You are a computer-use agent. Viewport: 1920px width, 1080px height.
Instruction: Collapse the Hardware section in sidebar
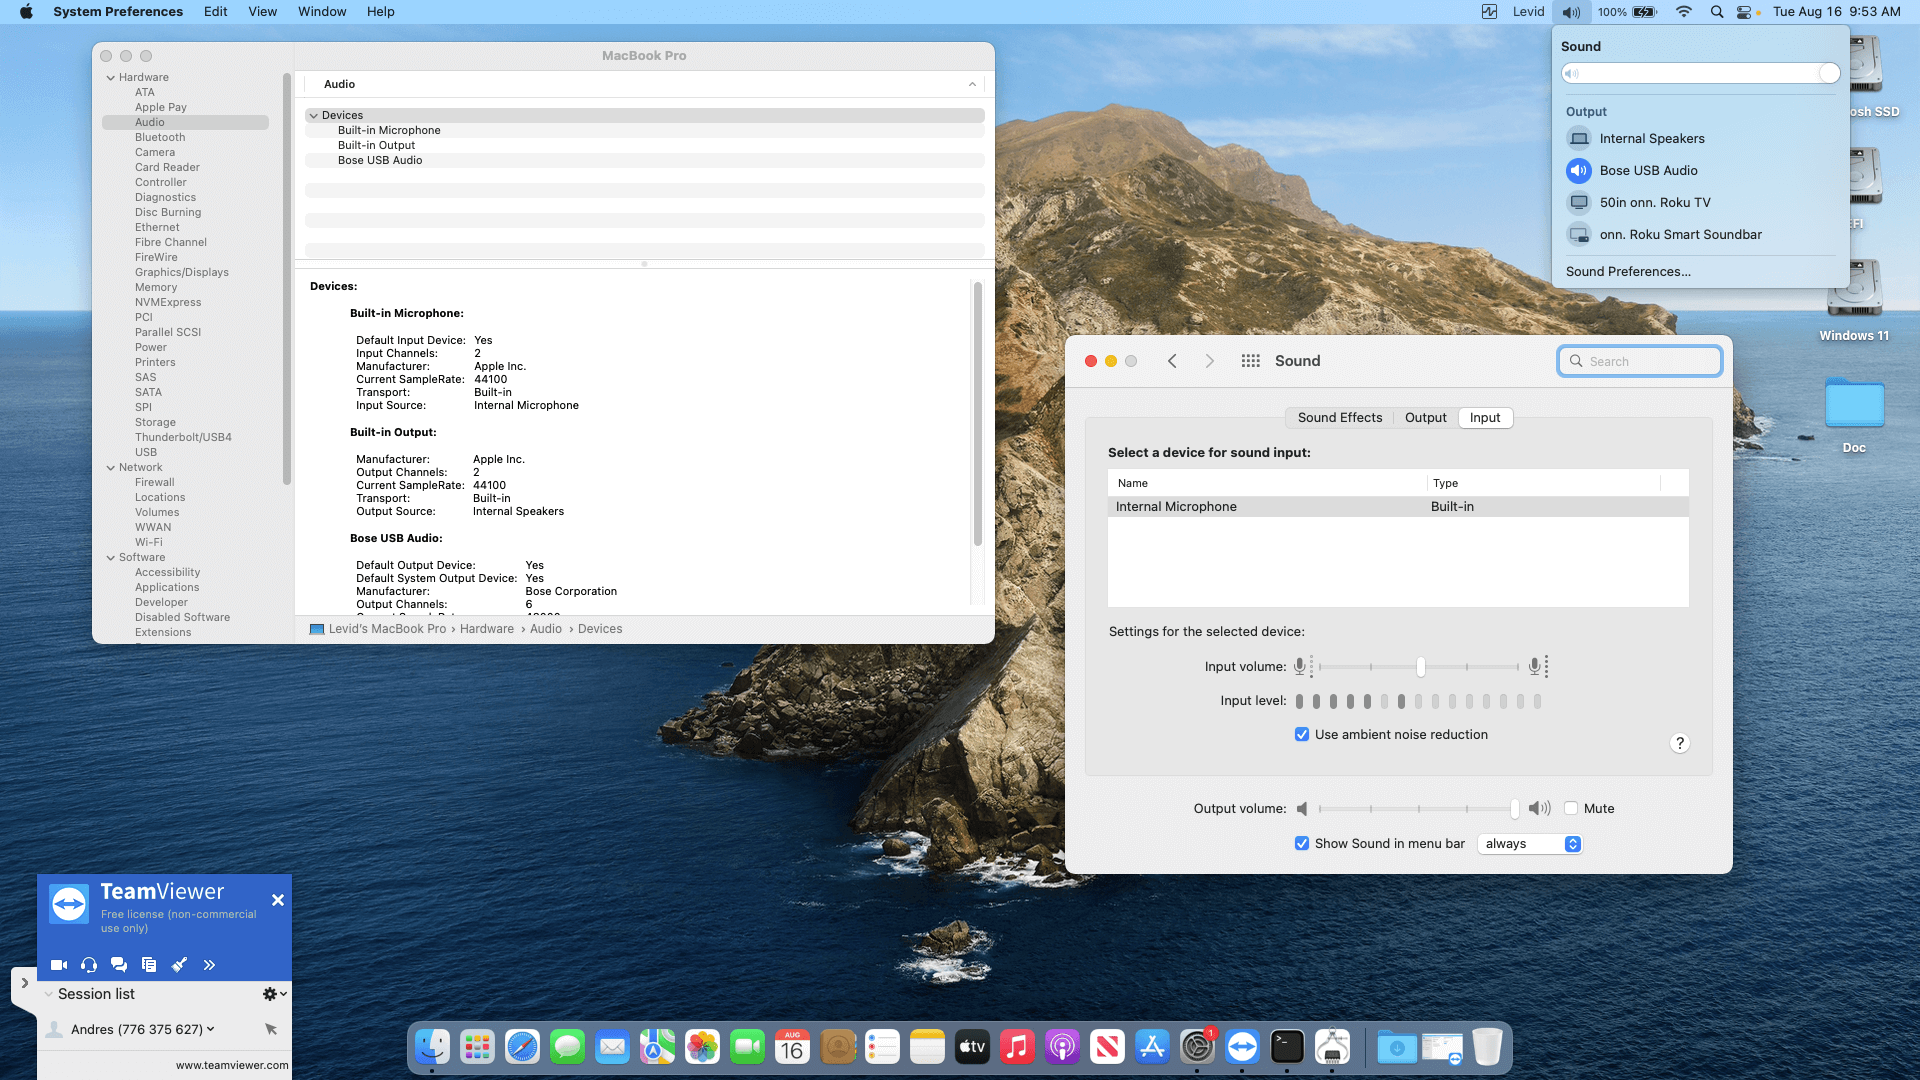[x=111, y=77]
